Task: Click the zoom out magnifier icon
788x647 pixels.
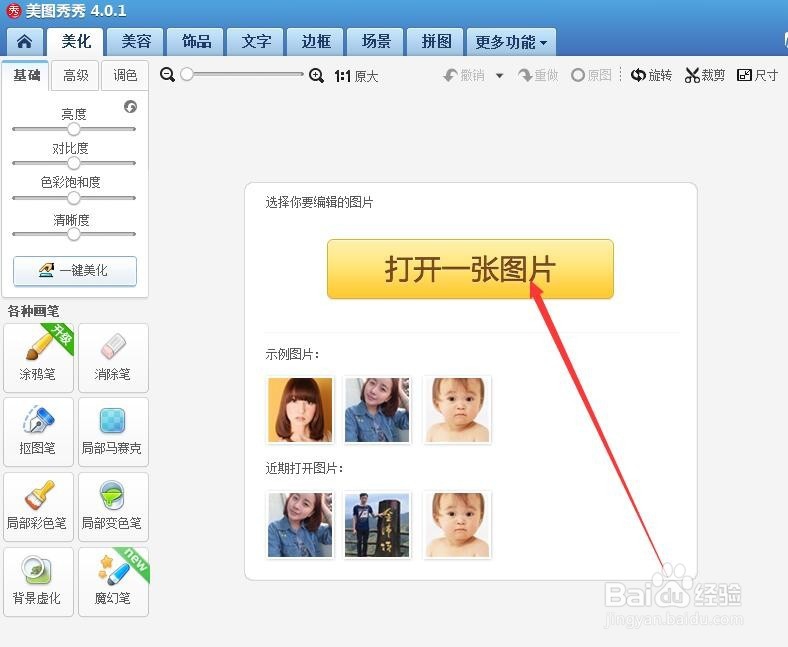Action: [167, 75]
